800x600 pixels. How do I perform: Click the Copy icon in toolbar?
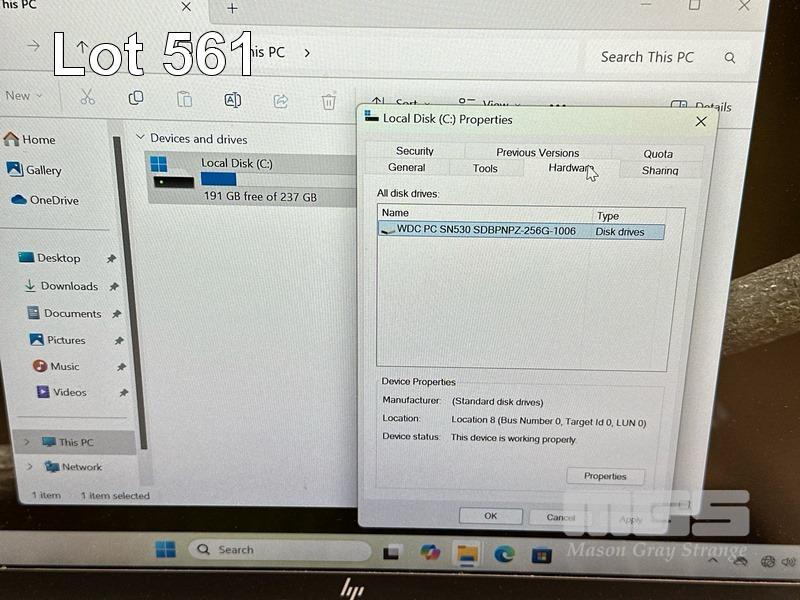pyautogui.click(x=136, y=98)
